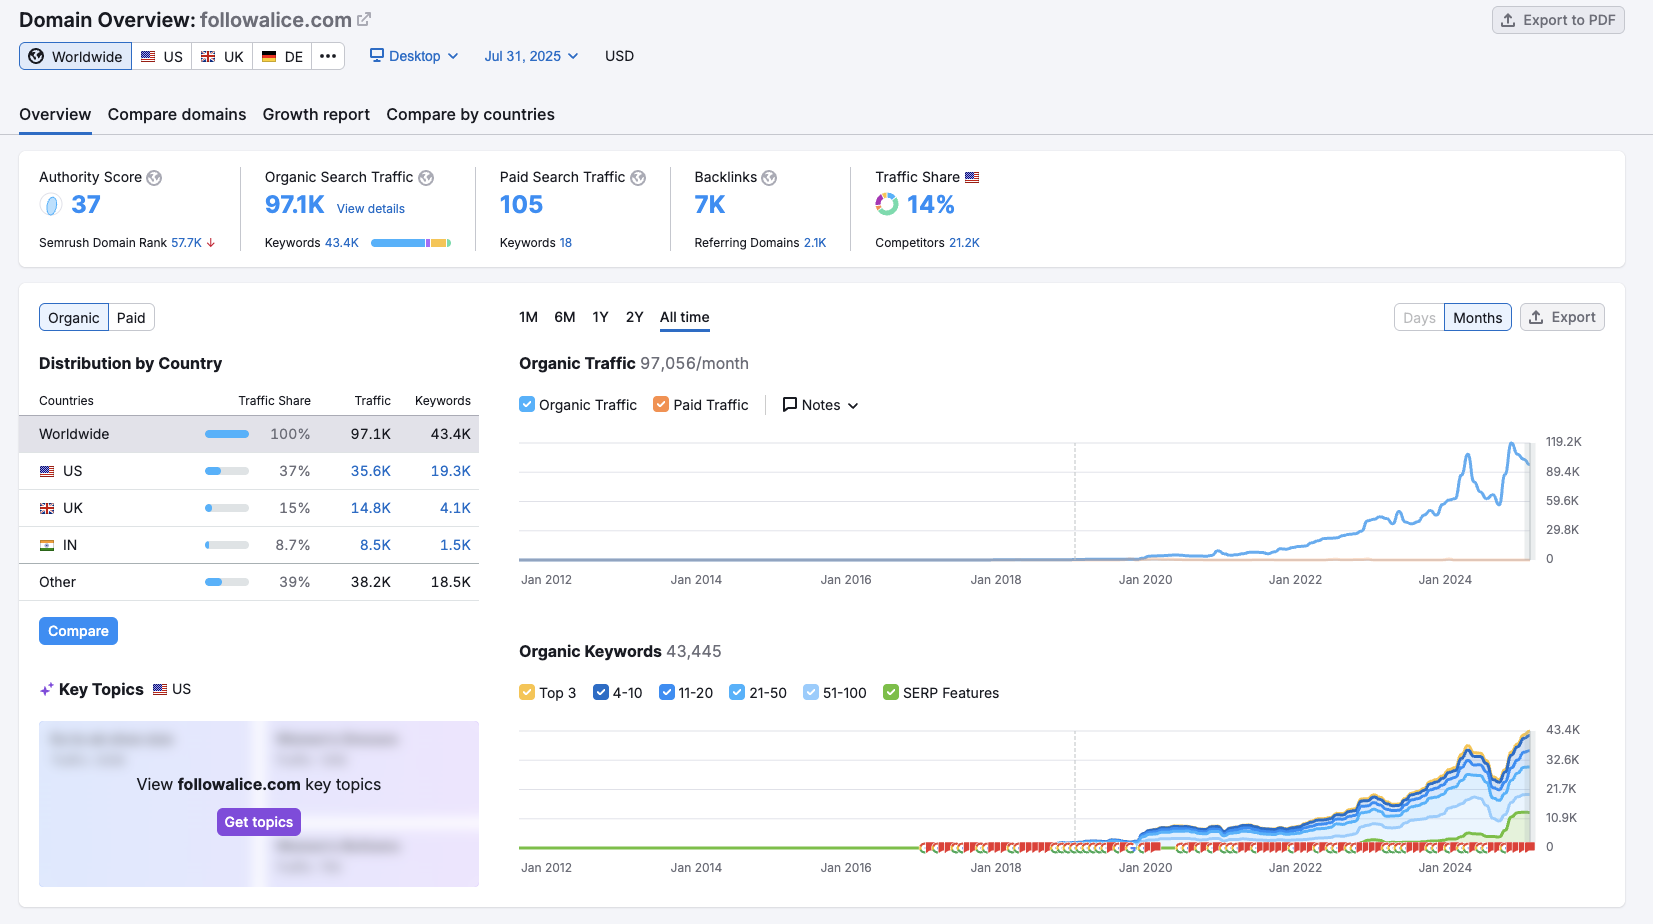Click US traffic value 35.6K
Image resolution: width=1653 pixels, height=924 pixels.
click(x=371, y=471)
